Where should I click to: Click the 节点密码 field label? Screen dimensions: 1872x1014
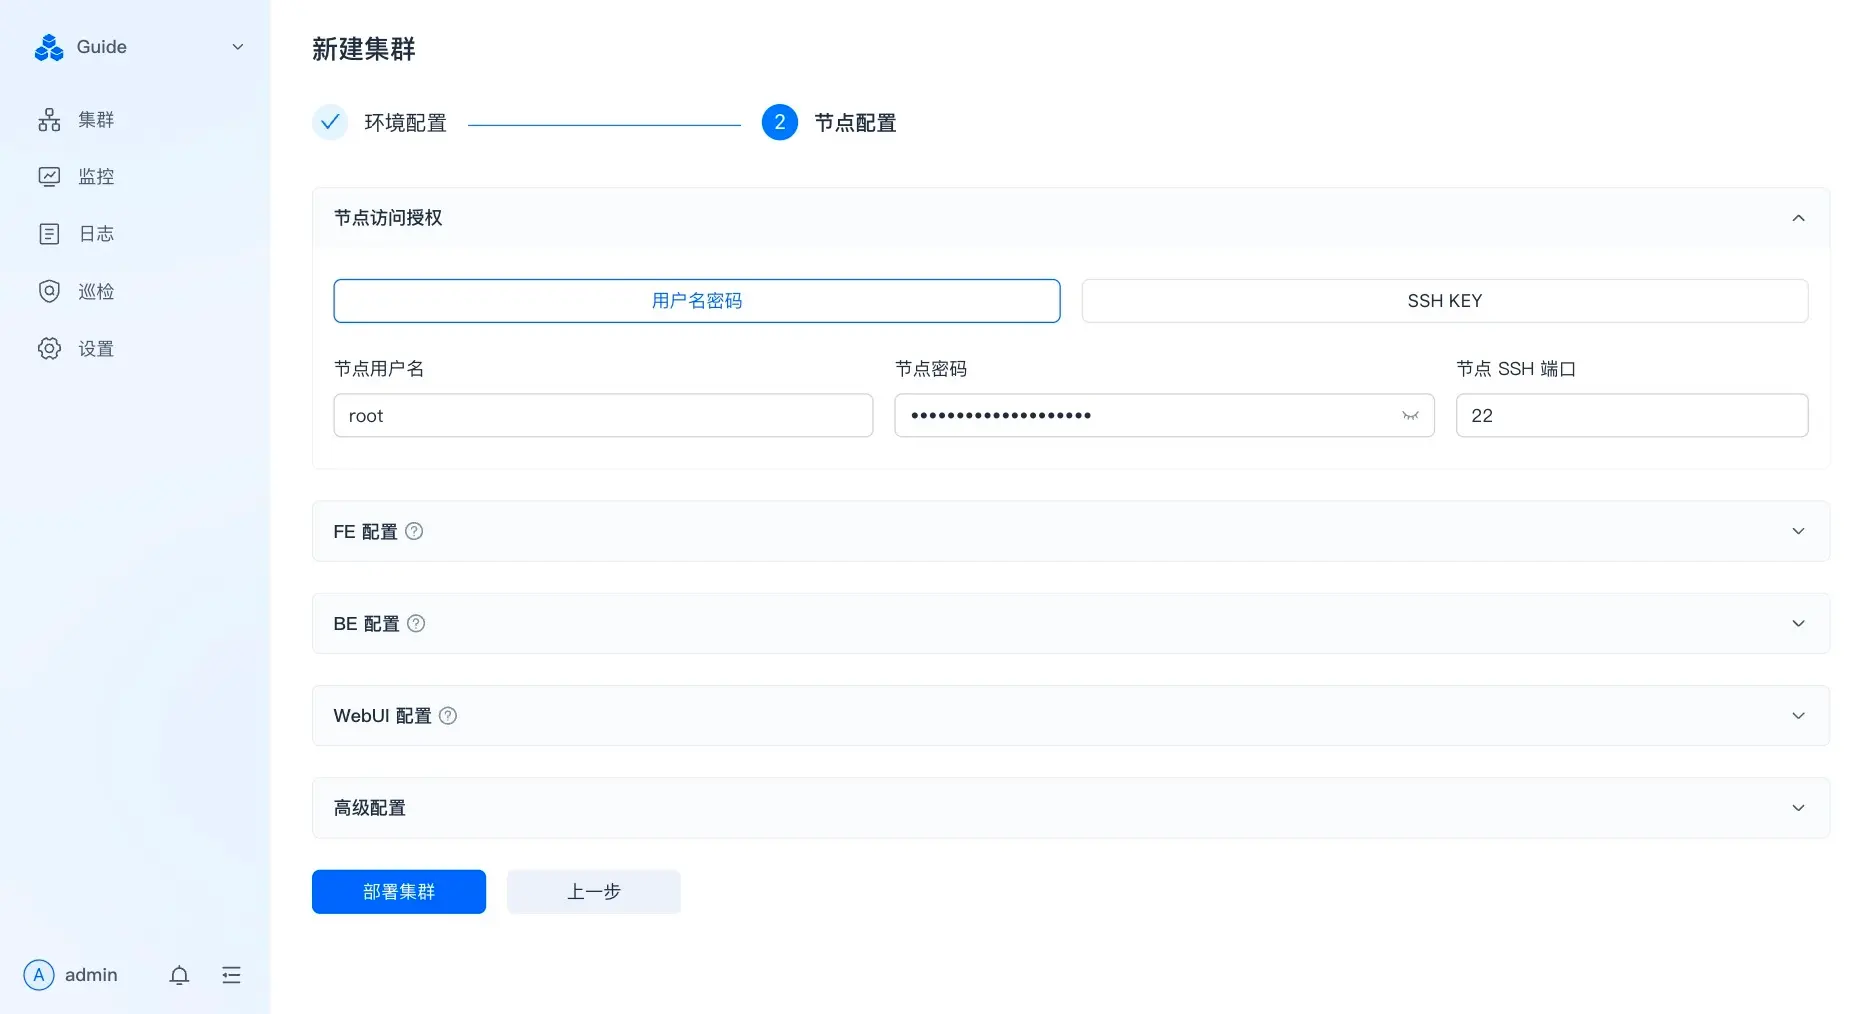(x=931, y=369)
